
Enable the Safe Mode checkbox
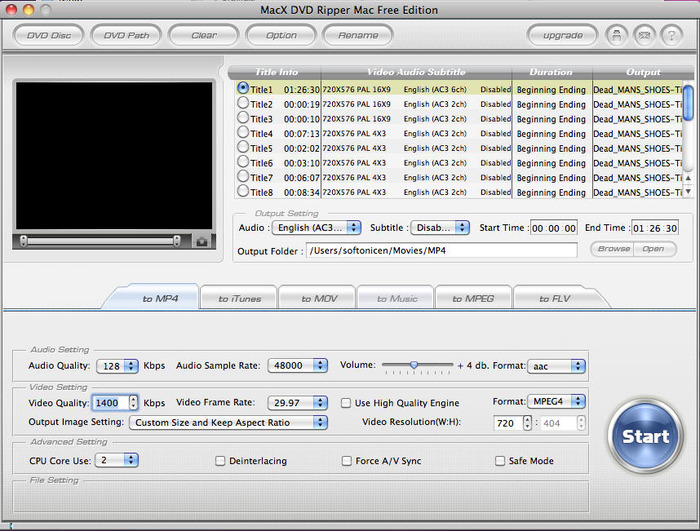click(x=500, y=461)
